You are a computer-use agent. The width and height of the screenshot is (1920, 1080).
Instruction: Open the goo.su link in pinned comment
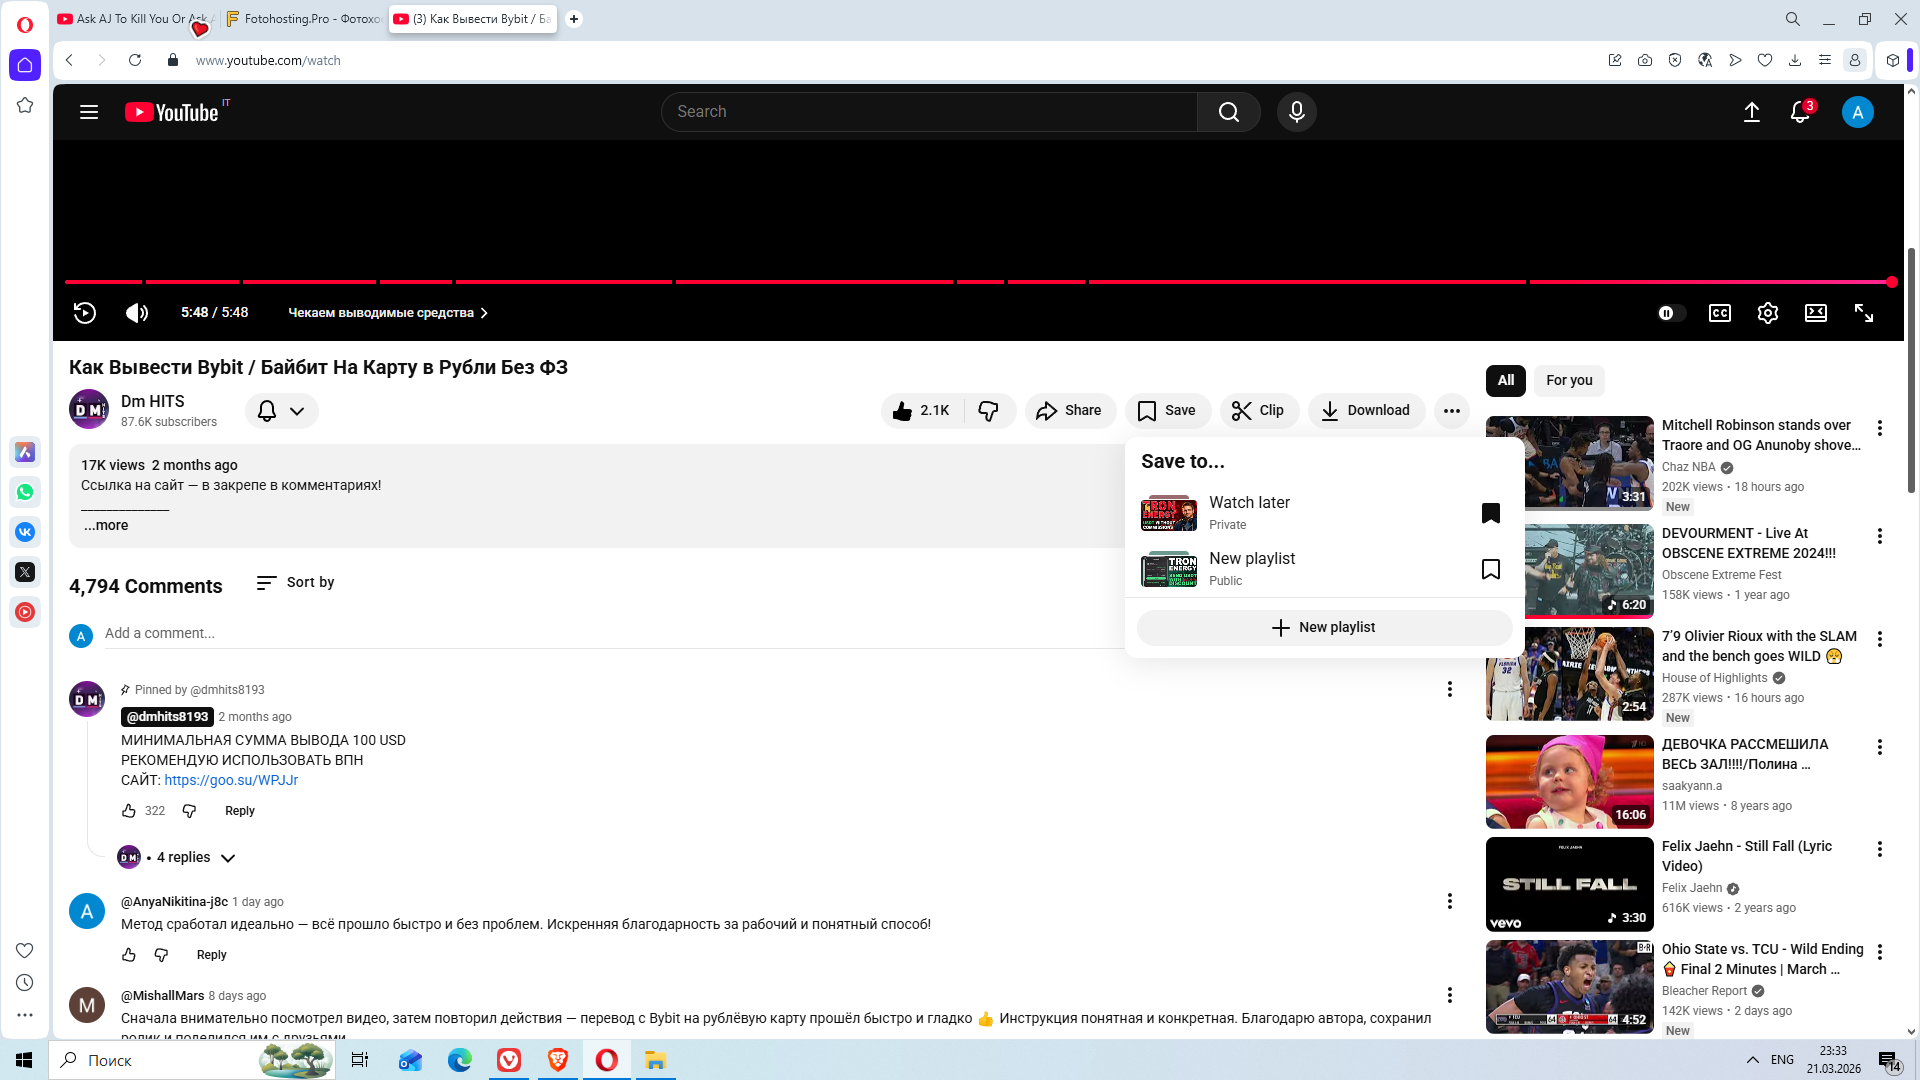coord(231,780)
